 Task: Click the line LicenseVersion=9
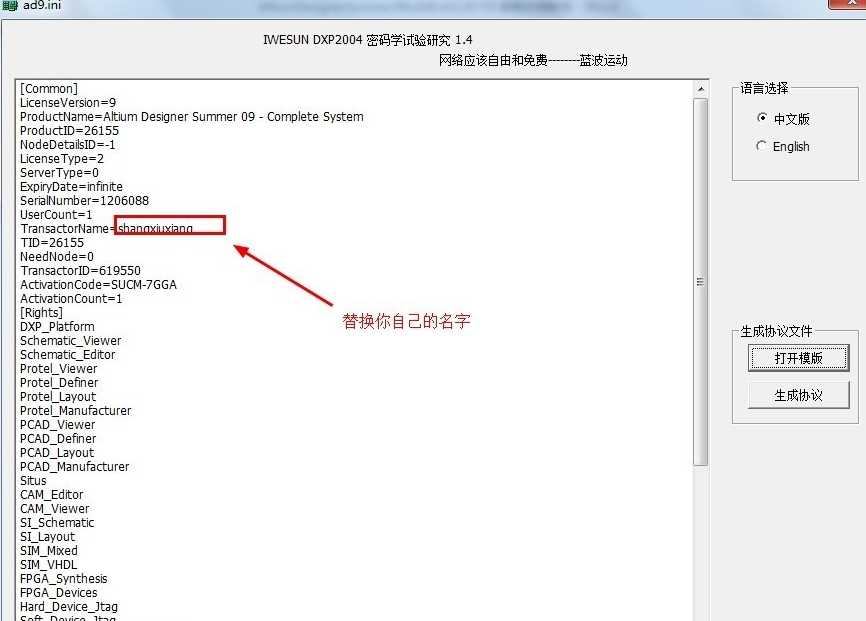(x=68, y=103)
